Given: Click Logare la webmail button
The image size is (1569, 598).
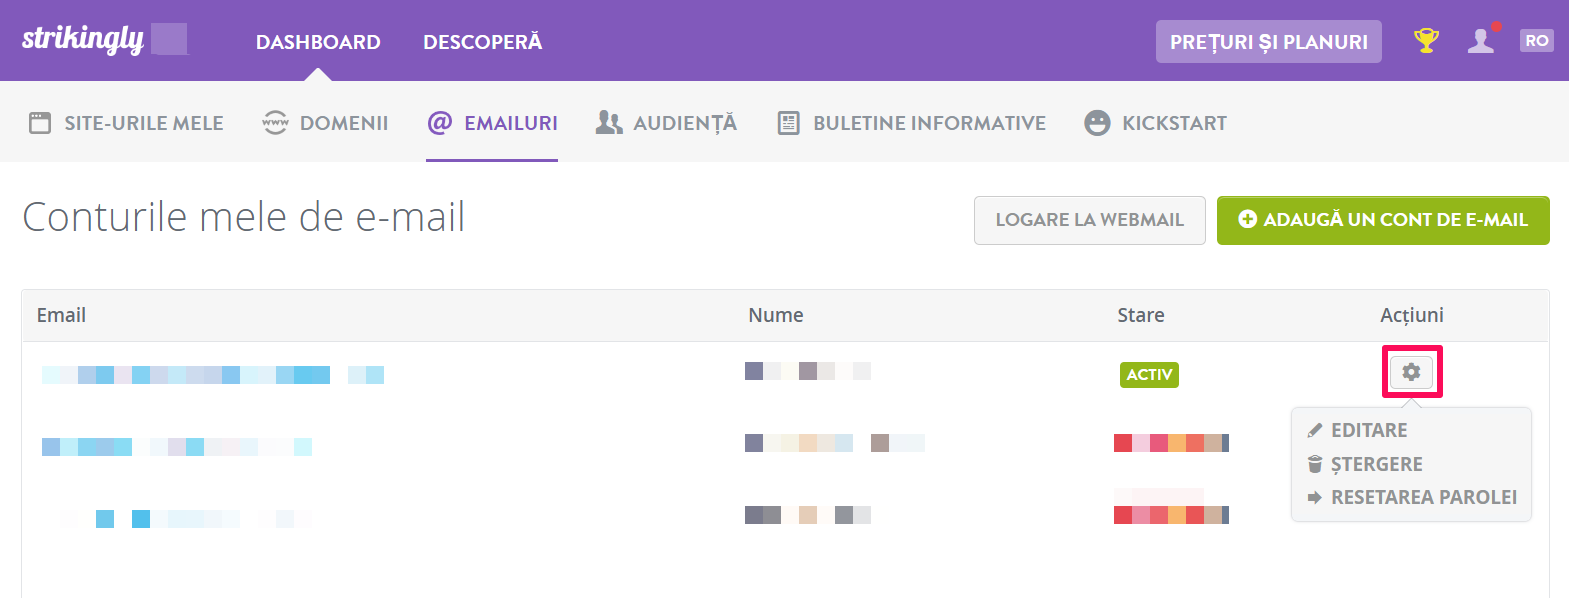Looking at the screenshot, I should [1090, 220].
